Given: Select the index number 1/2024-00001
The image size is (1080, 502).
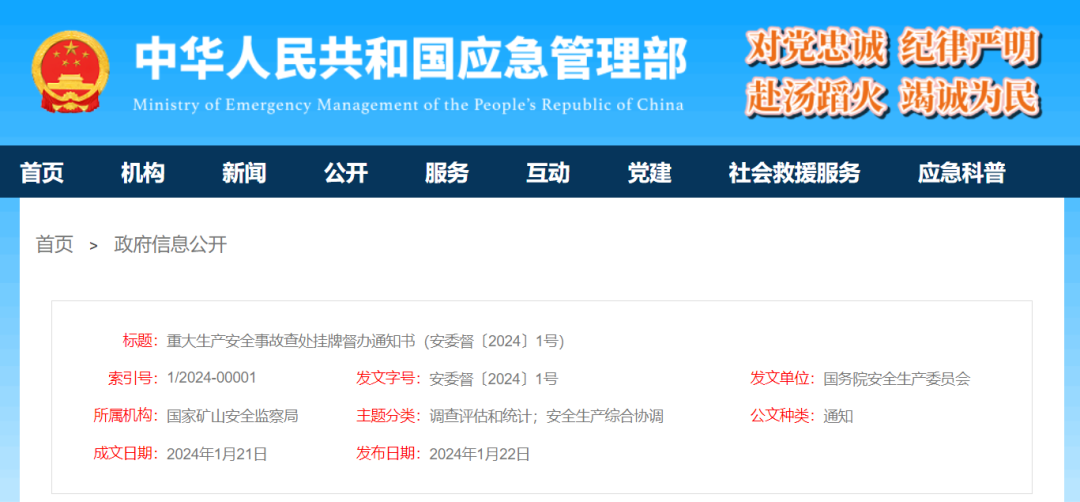Looking at the screenshot, I should 211,378.
